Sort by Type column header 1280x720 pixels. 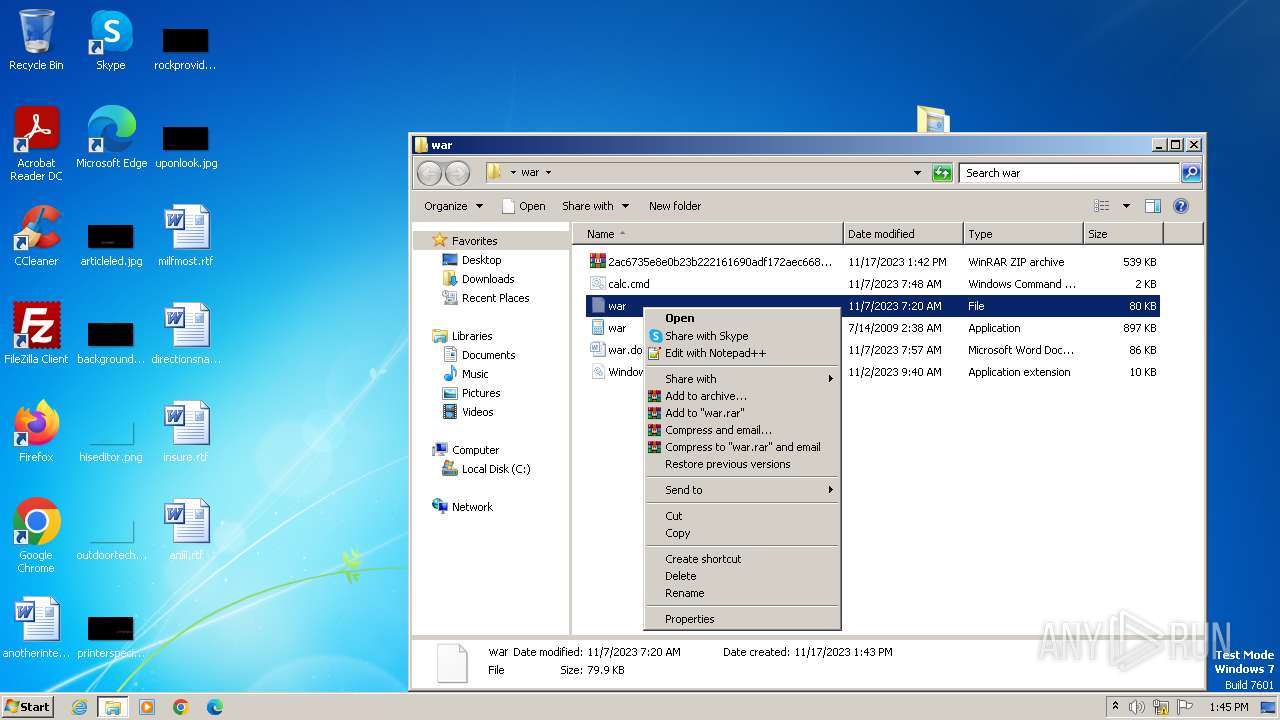pos(1023,234)
